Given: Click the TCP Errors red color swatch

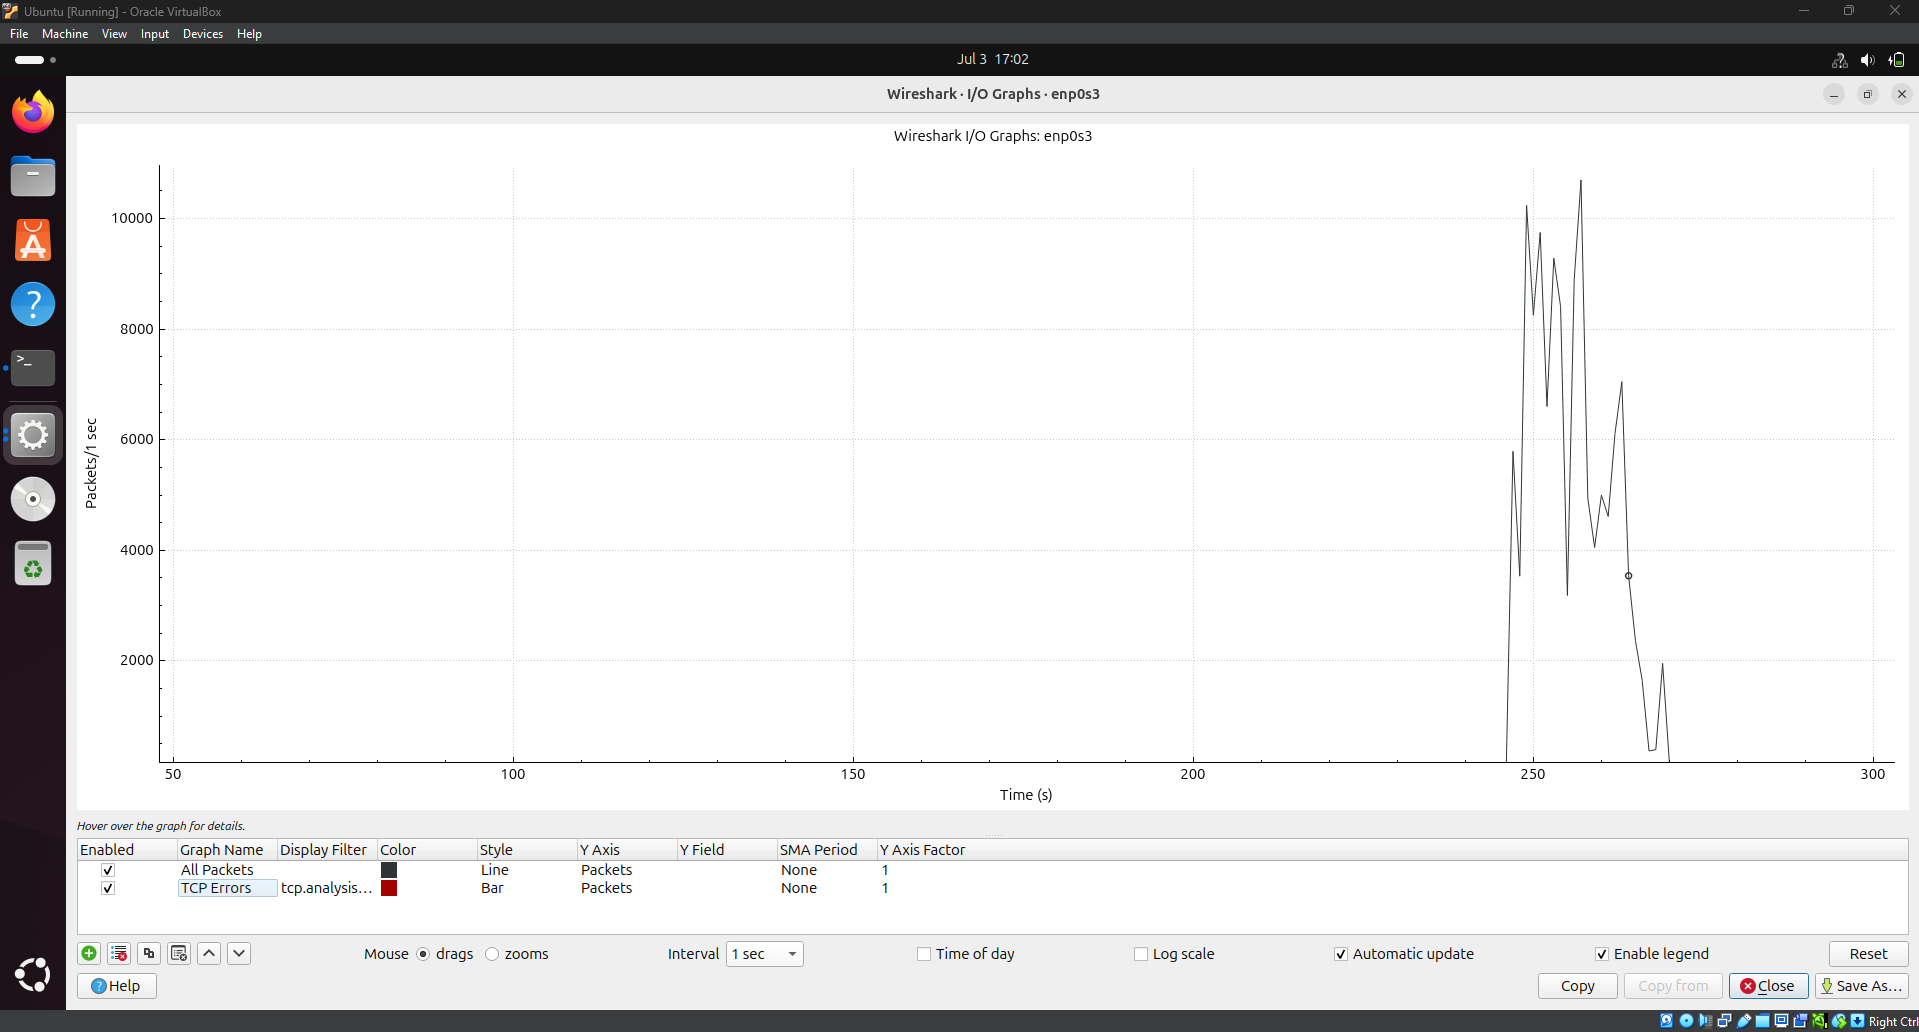Looking at the screenshot, I should pyautogui.click(x=389, y=888).
